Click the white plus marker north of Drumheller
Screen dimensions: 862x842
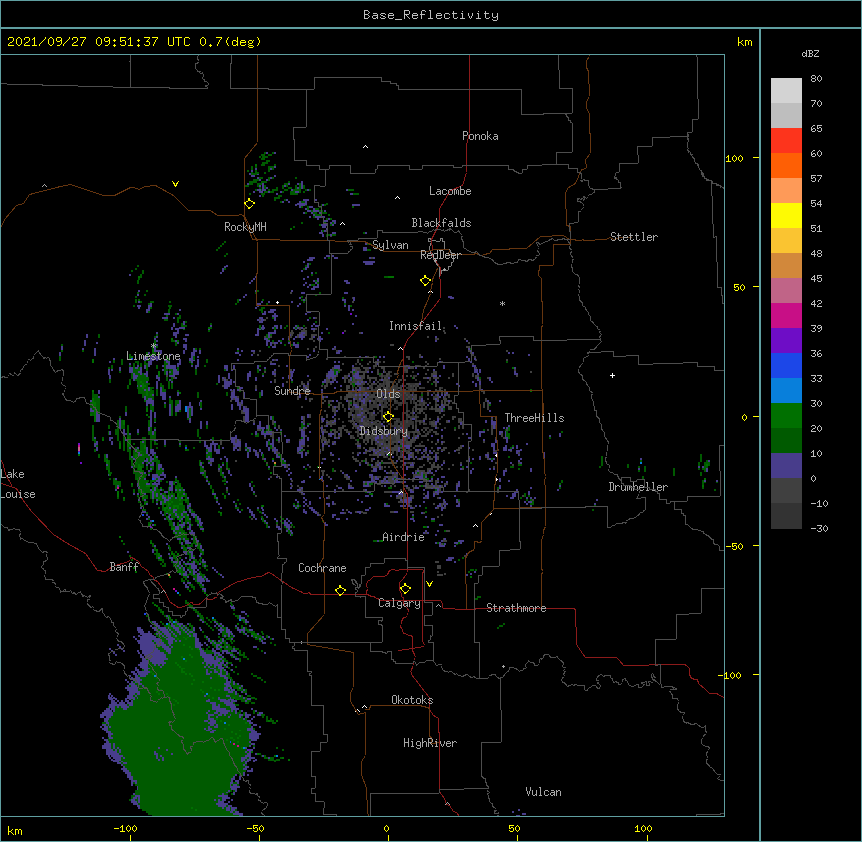612,375
